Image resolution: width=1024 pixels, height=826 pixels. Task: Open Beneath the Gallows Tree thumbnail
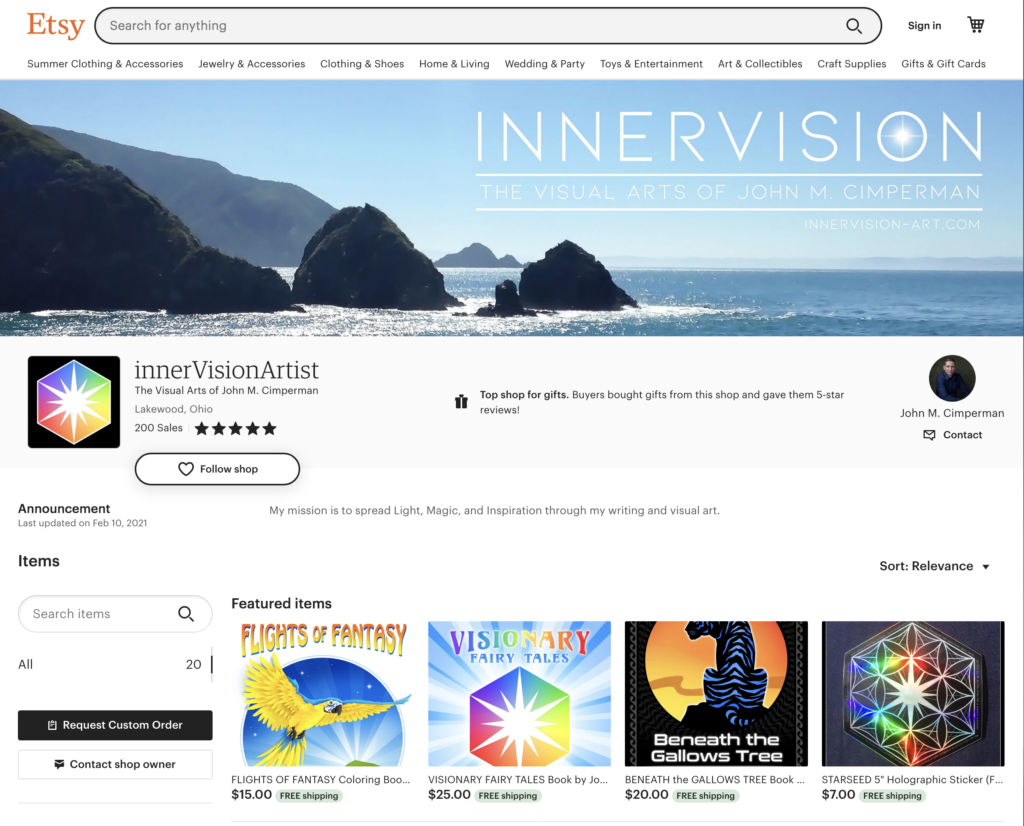(716, 693)
